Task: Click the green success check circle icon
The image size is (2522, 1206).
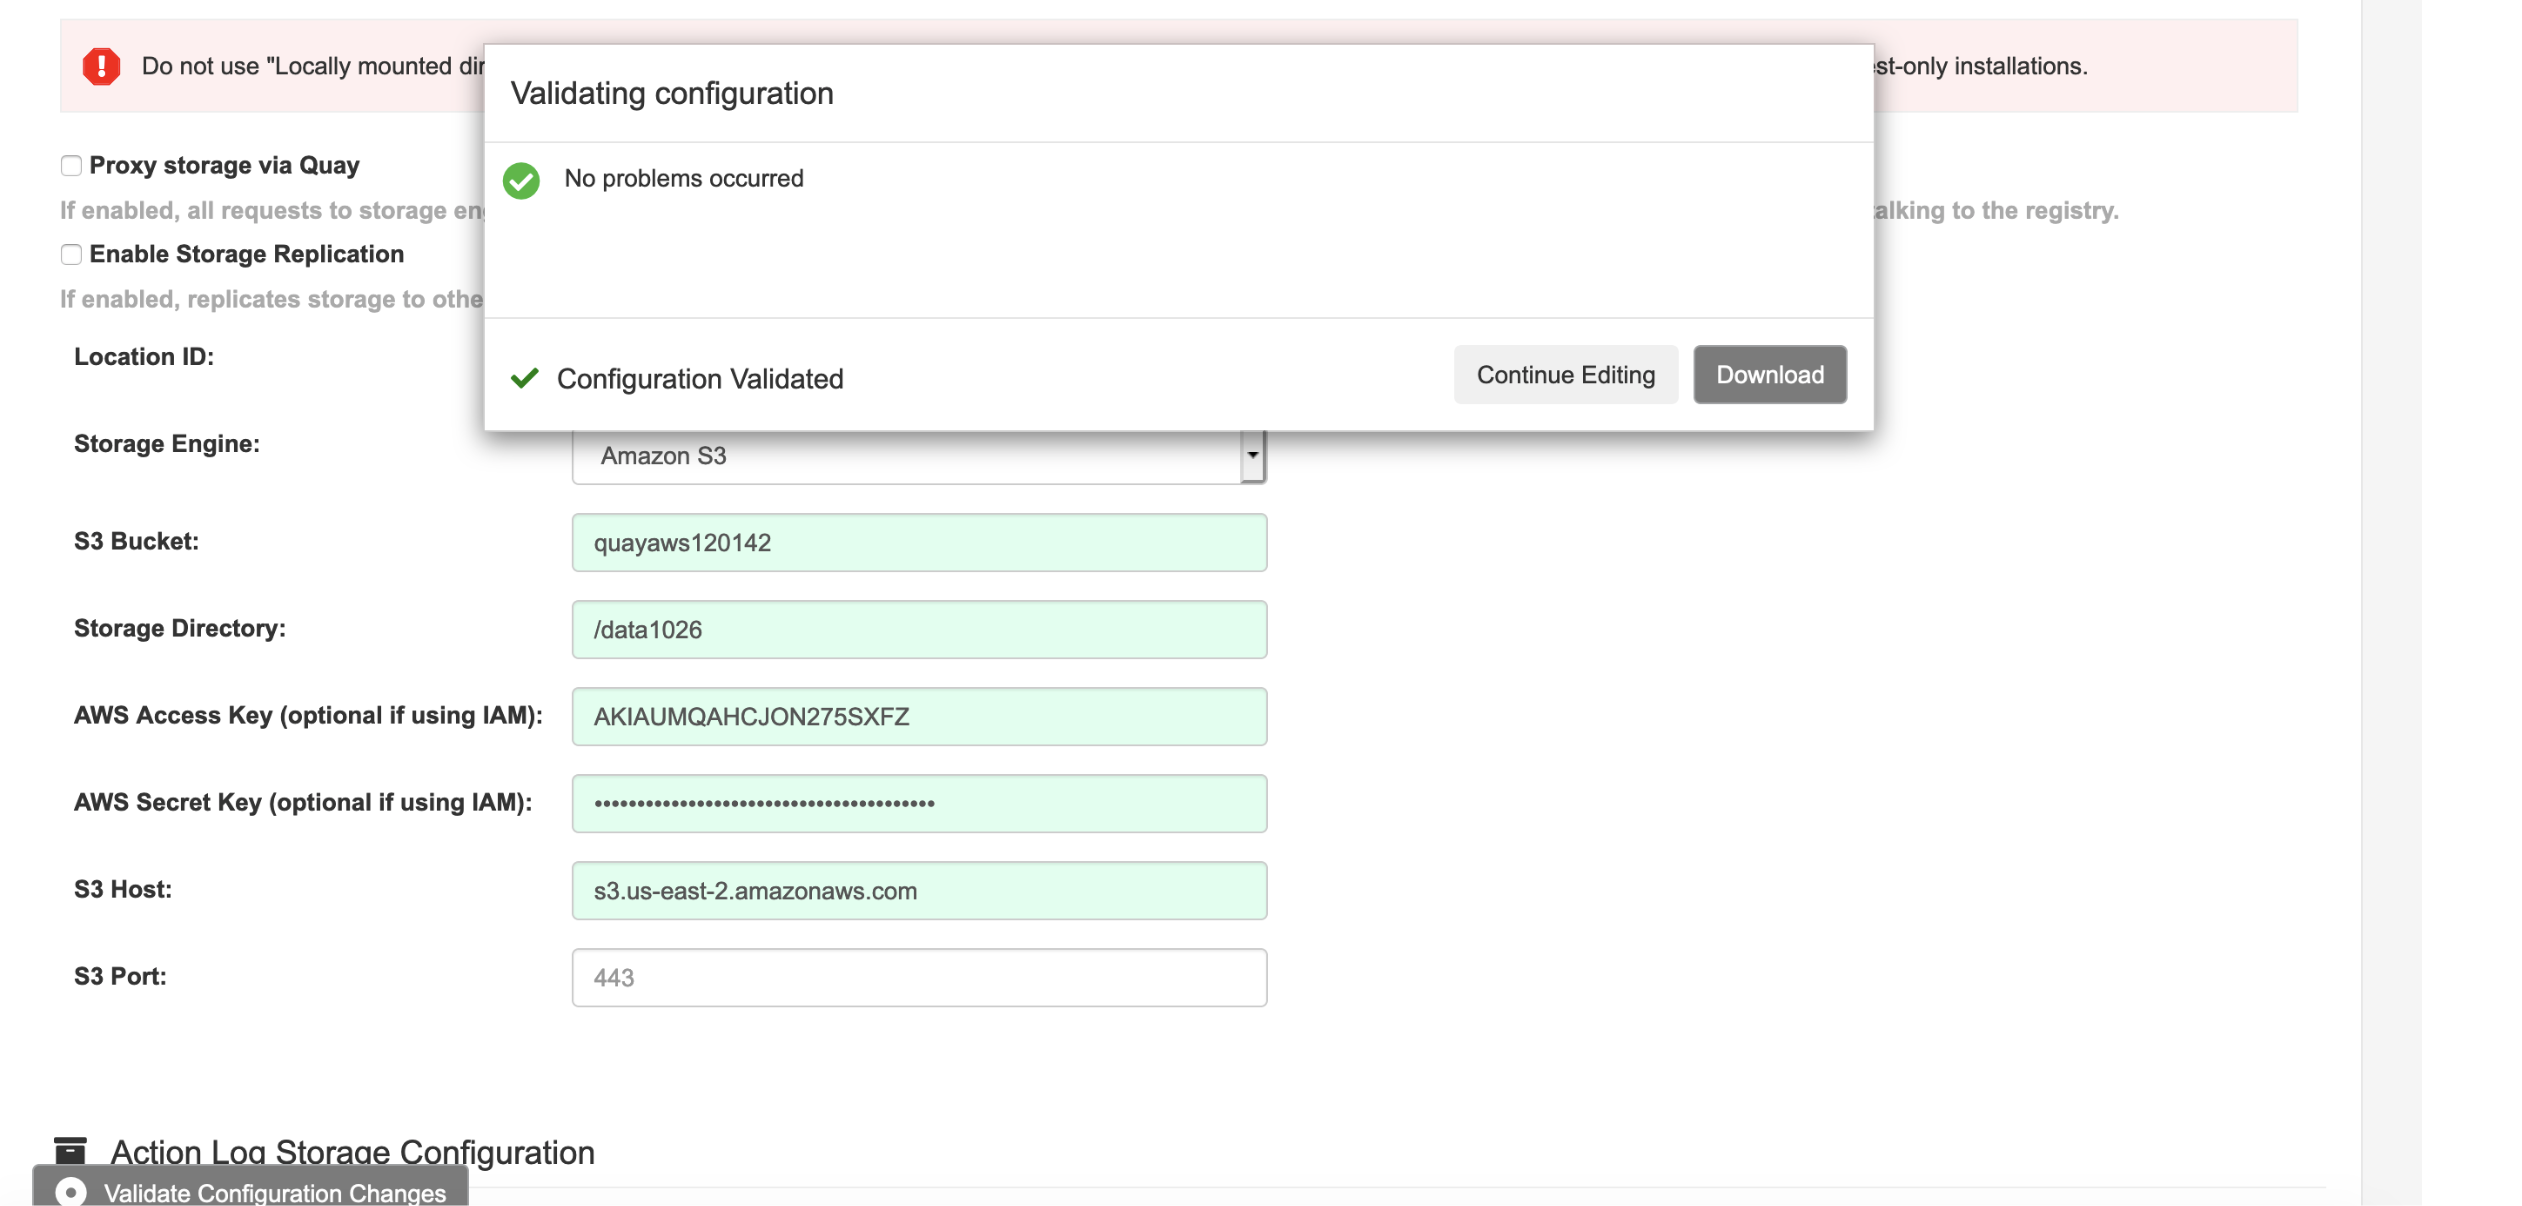Action: [x=521, y=180]
